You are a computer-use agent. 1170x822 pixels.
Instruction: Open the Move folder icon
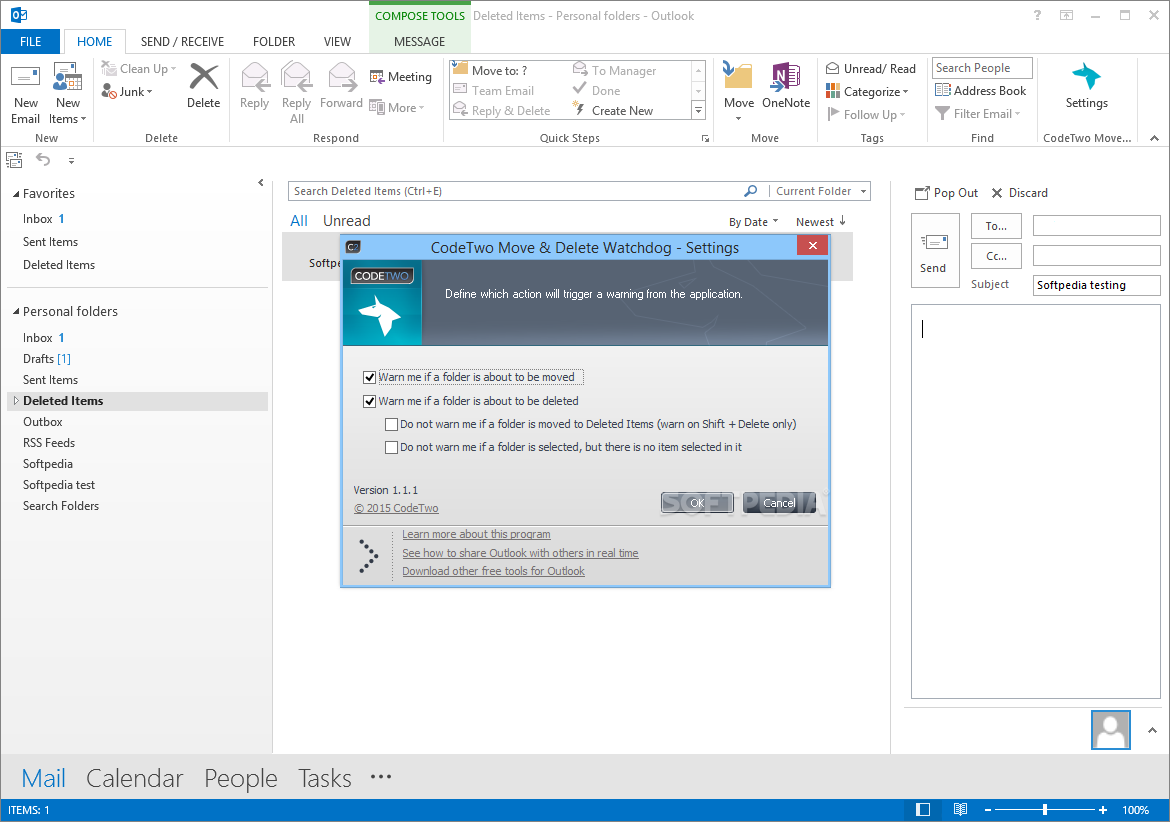[x=738, y=76]
